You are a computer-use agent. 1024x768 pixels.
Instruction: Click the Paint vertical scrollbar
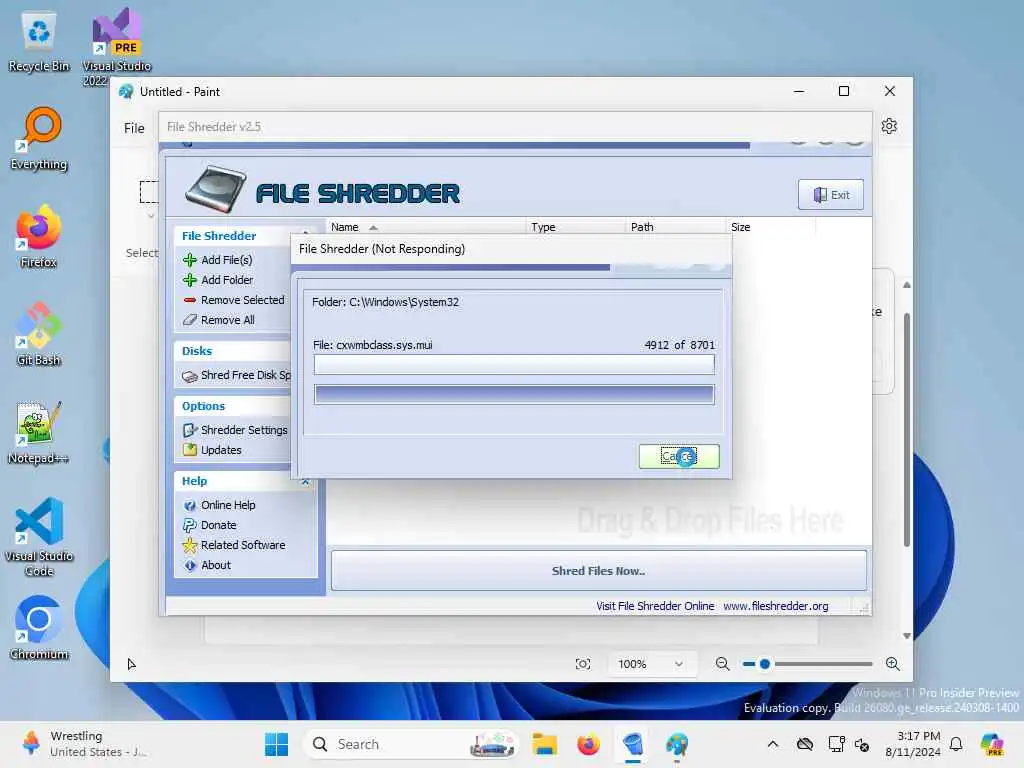[x=906, y=430]
